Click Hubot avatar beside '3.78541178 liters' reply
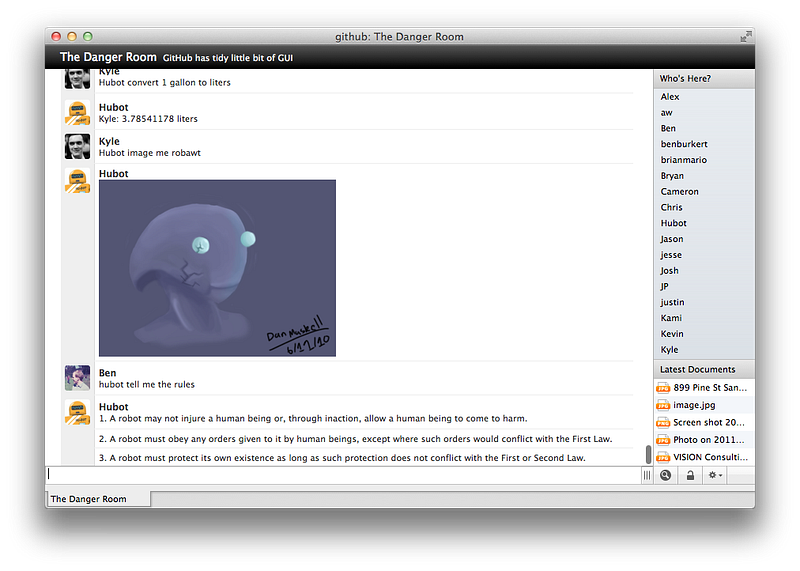This screenshot has height=571, width=800. point(78,113)
